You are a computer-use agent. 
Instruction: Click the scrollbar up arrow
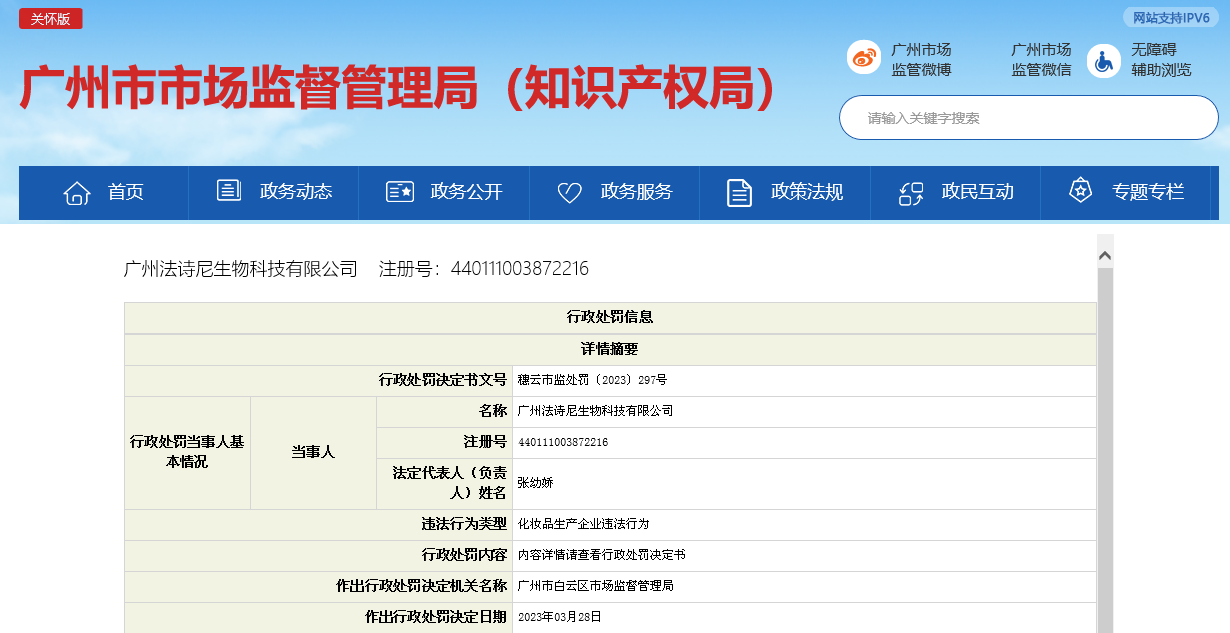(x=1105, y=256)
